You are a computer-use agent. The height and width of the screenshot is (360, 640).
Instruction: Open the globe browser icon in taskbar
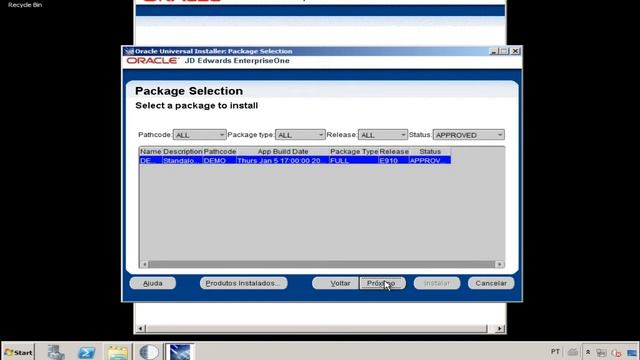(x=149, y=352)
